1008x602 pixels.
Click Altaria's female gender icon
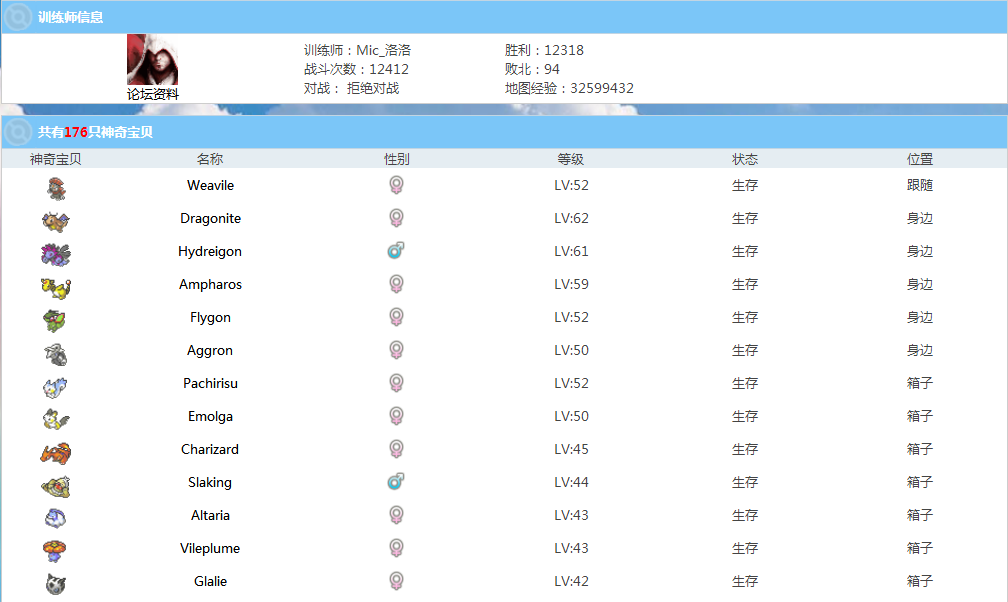397,515
